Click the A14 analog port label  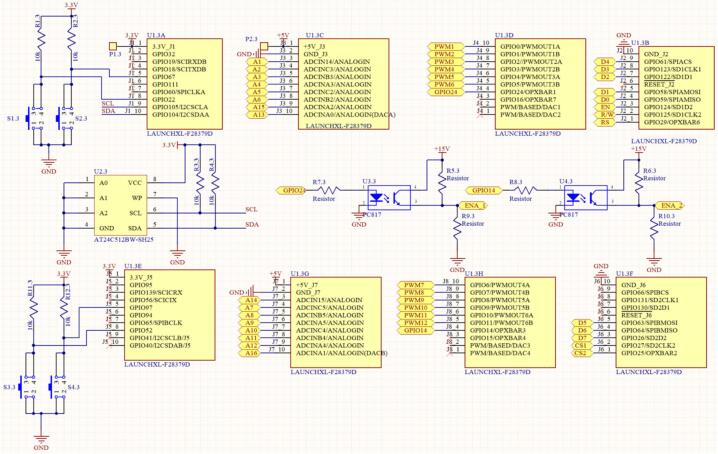(249, 301)
